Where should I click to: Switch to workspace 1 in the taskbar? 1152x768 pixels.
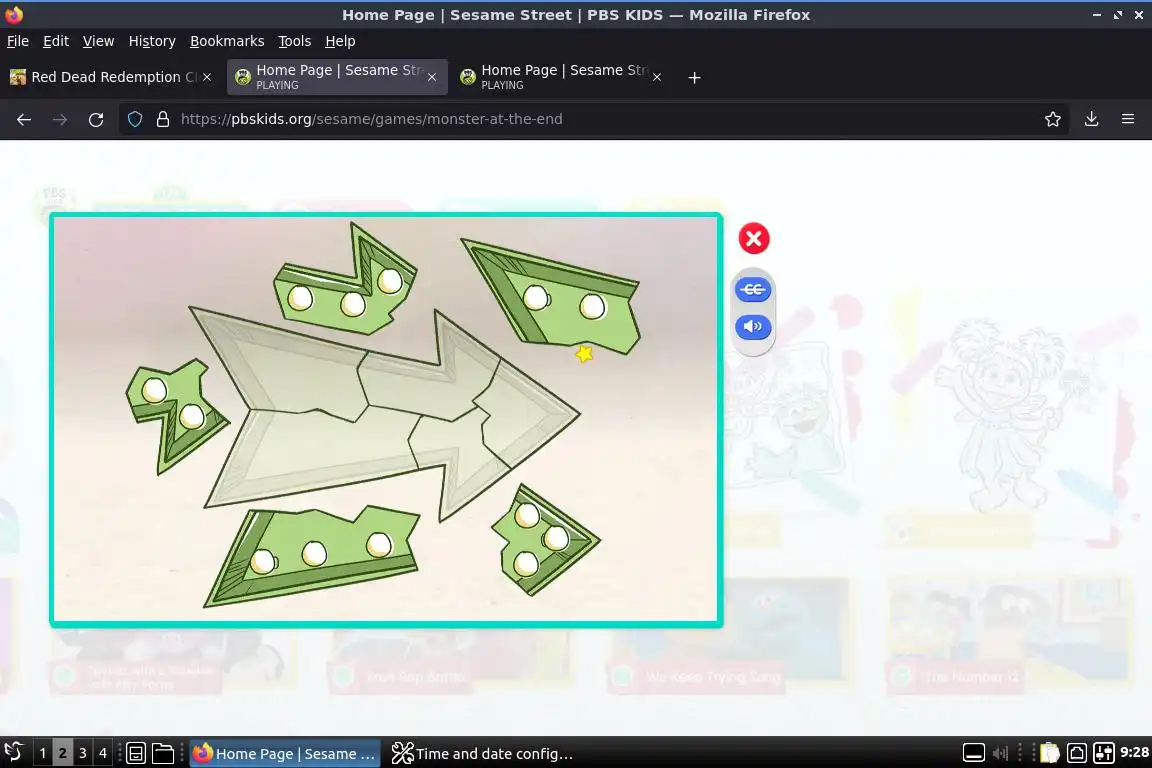(x=43, y=753)
